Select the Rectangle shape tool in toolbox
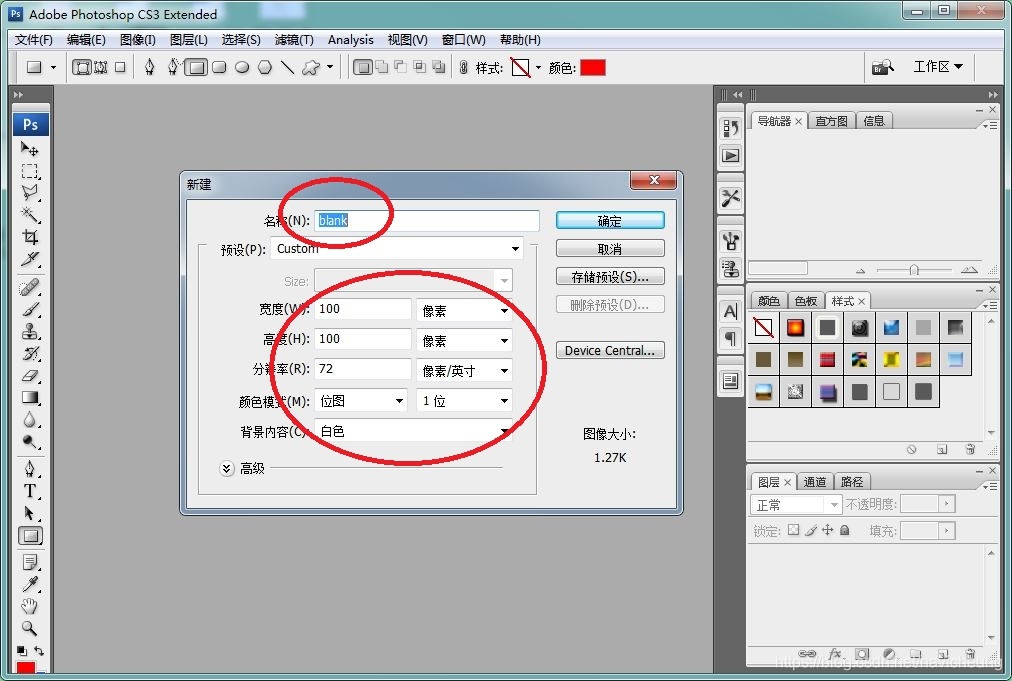 pos(30,536)
